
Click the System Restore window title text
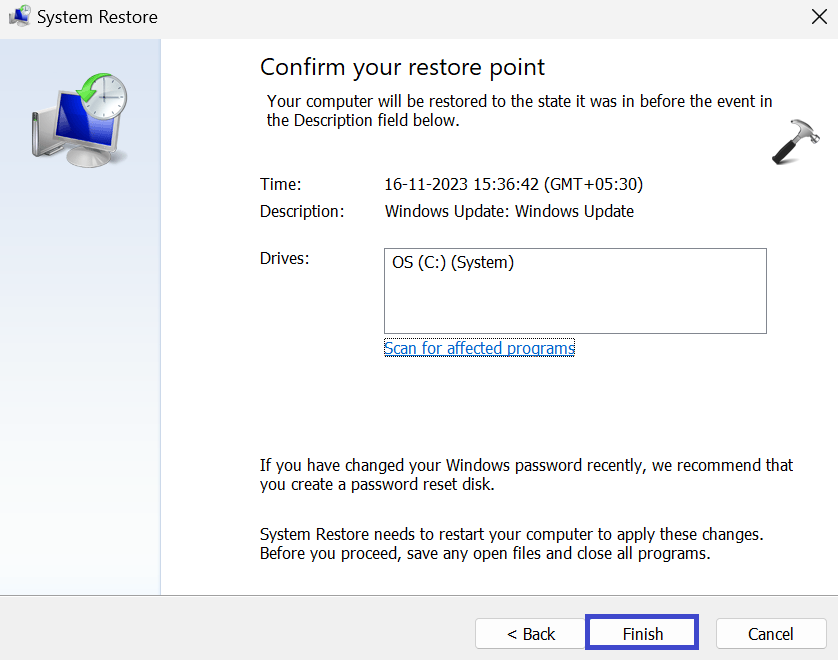coord(97,17)
